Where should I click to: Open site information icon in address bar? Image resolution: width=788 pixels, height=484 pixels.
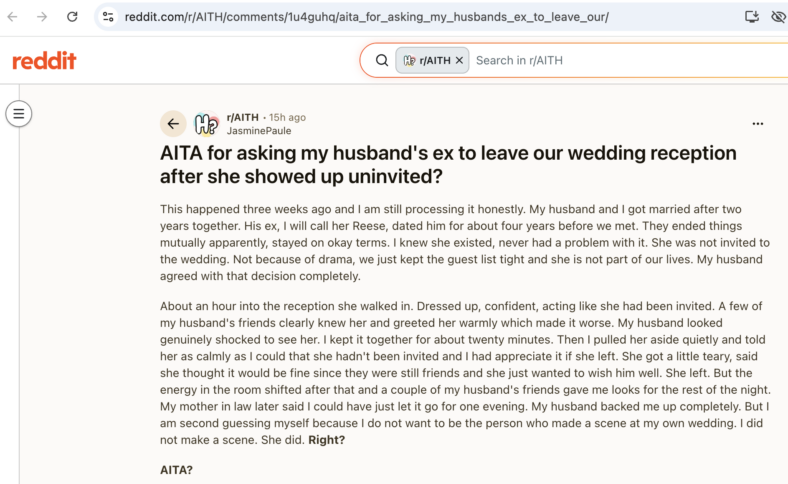(108, 17)
